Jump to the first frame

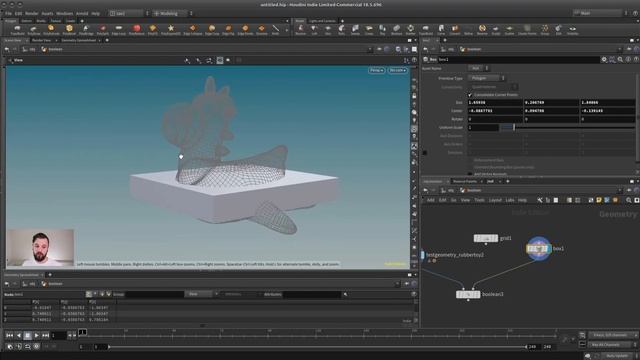tap(9, 336)
